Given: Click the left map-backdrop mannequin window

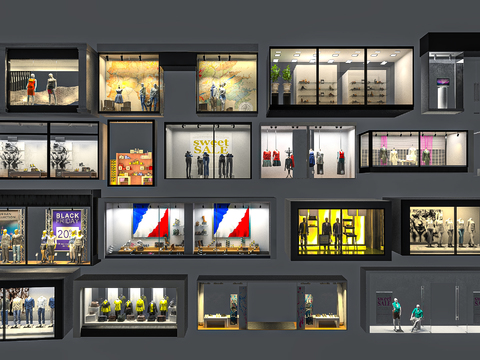Looking at the screenshot, I should (131, 83).
